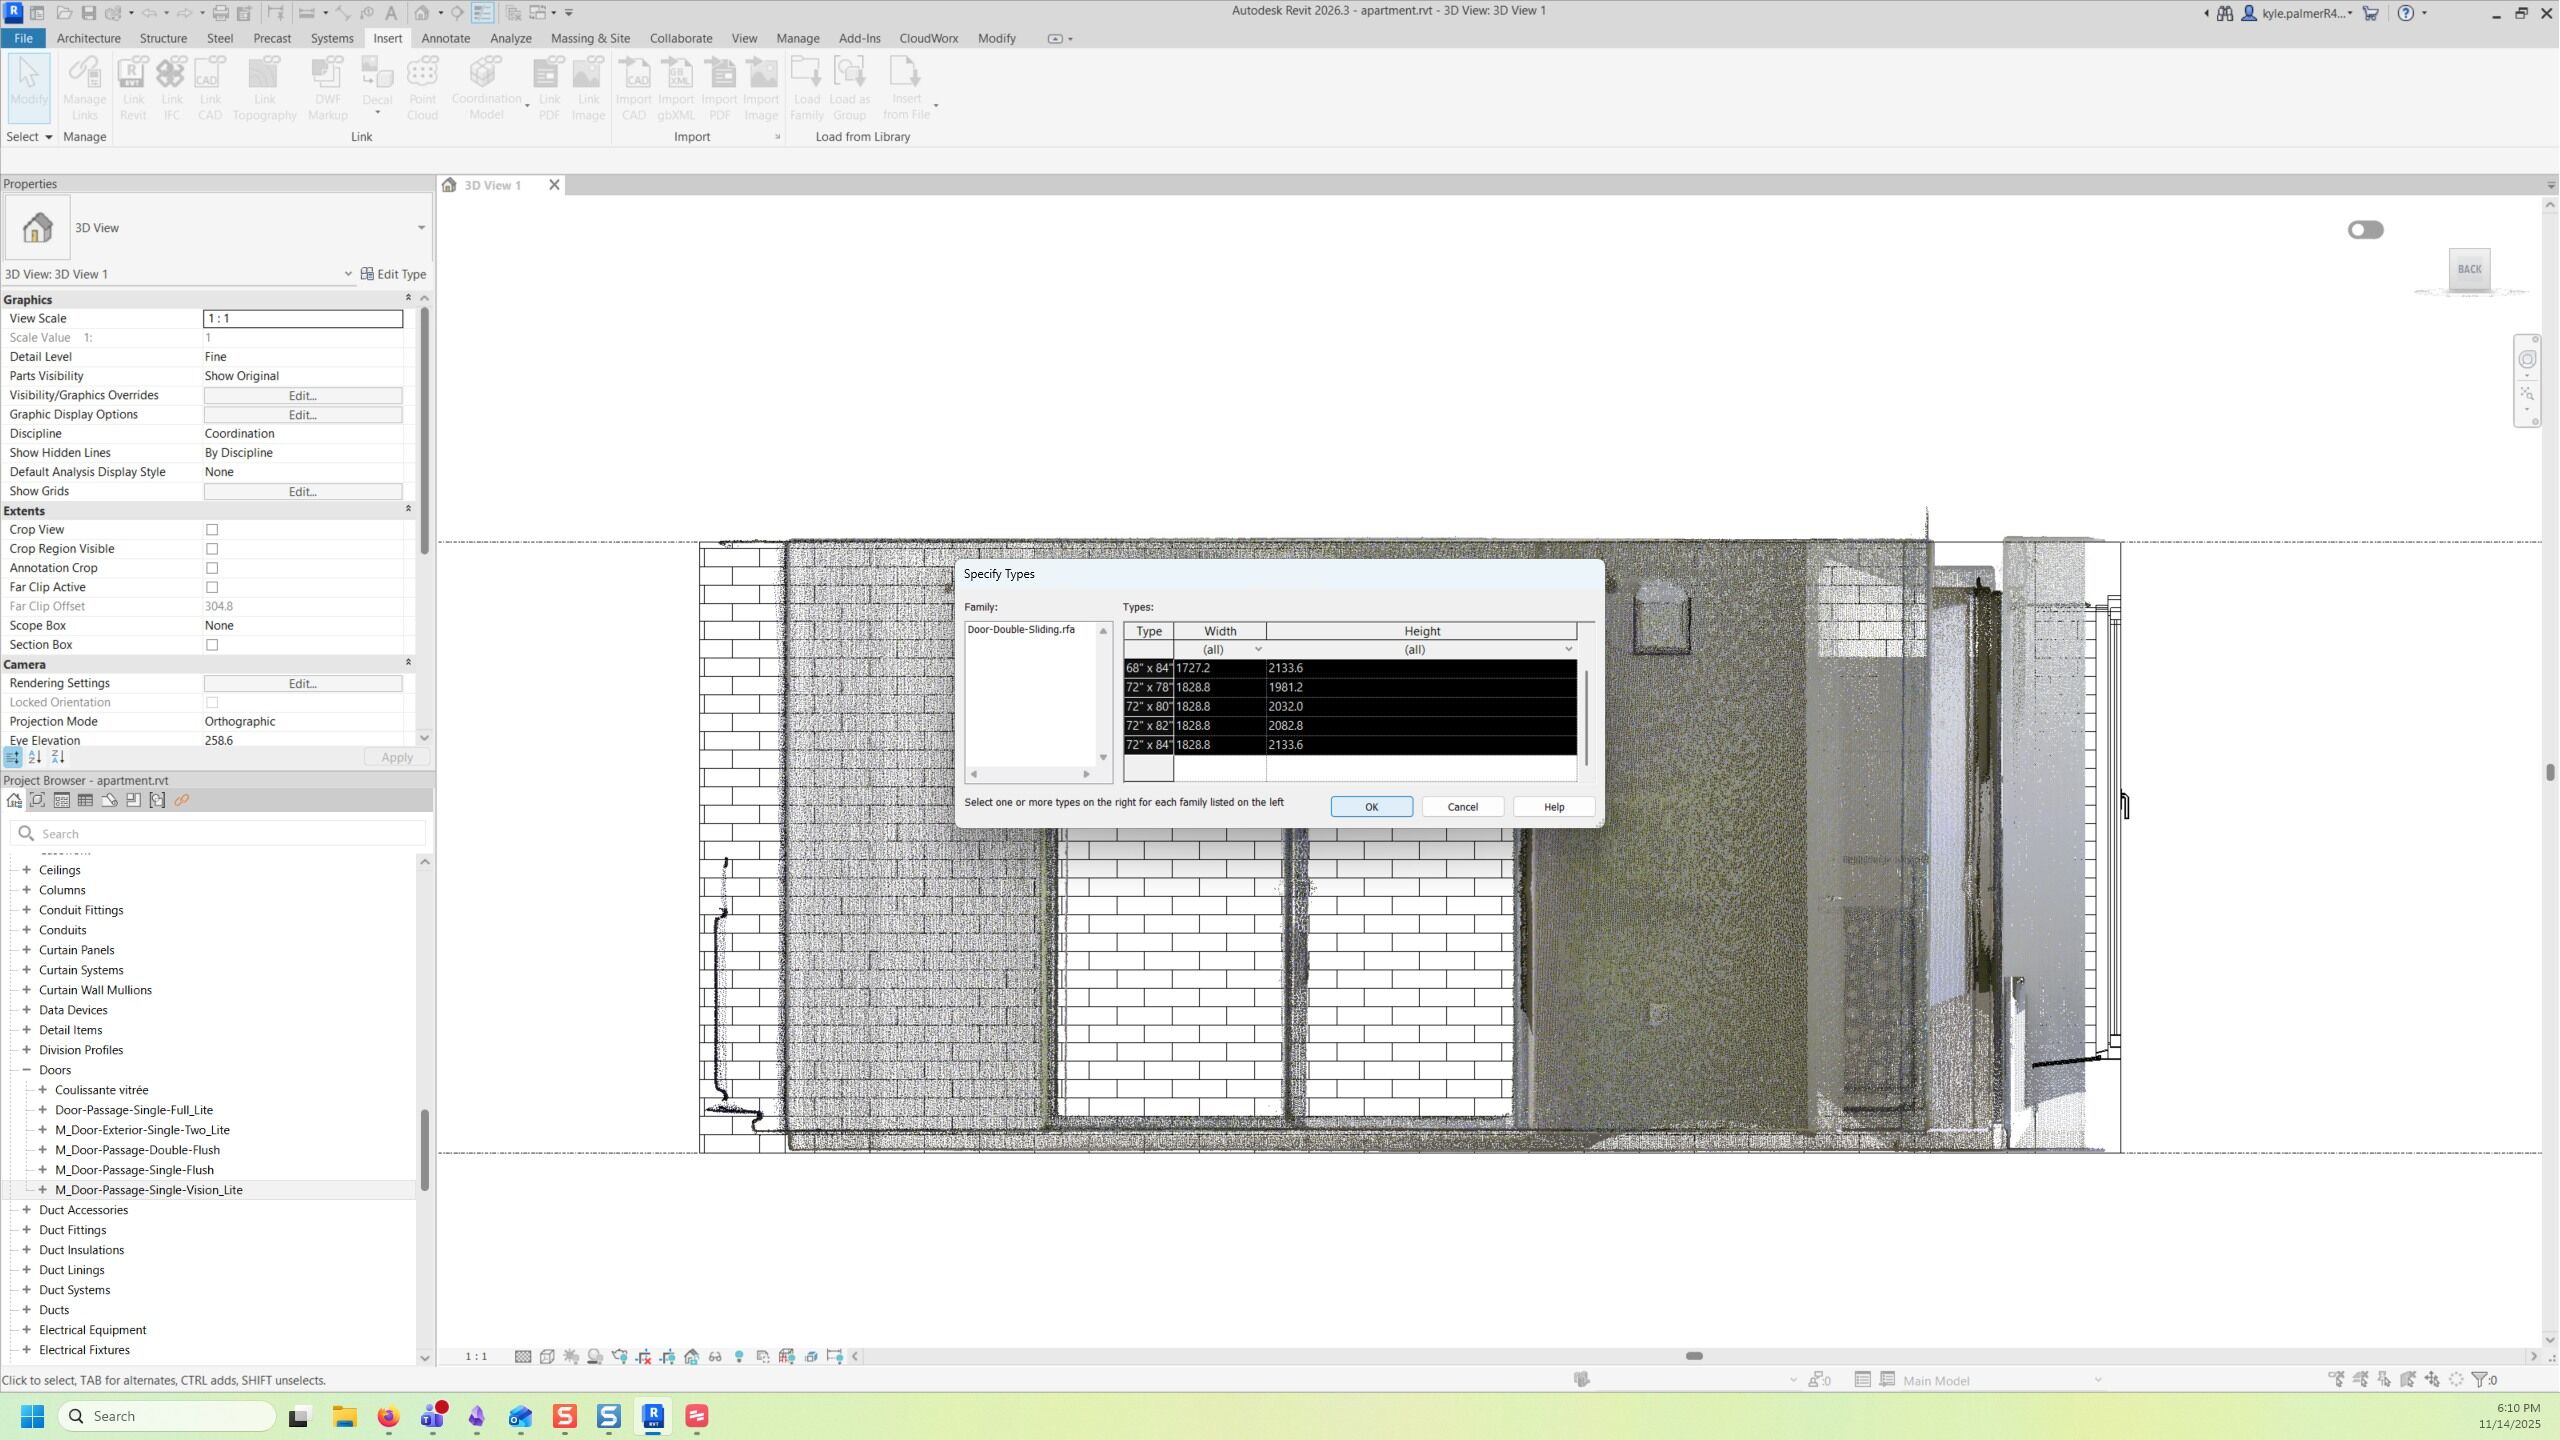2560x1440 pixels.
Task: Click the Link PDF icon
Action: point(549,88)
